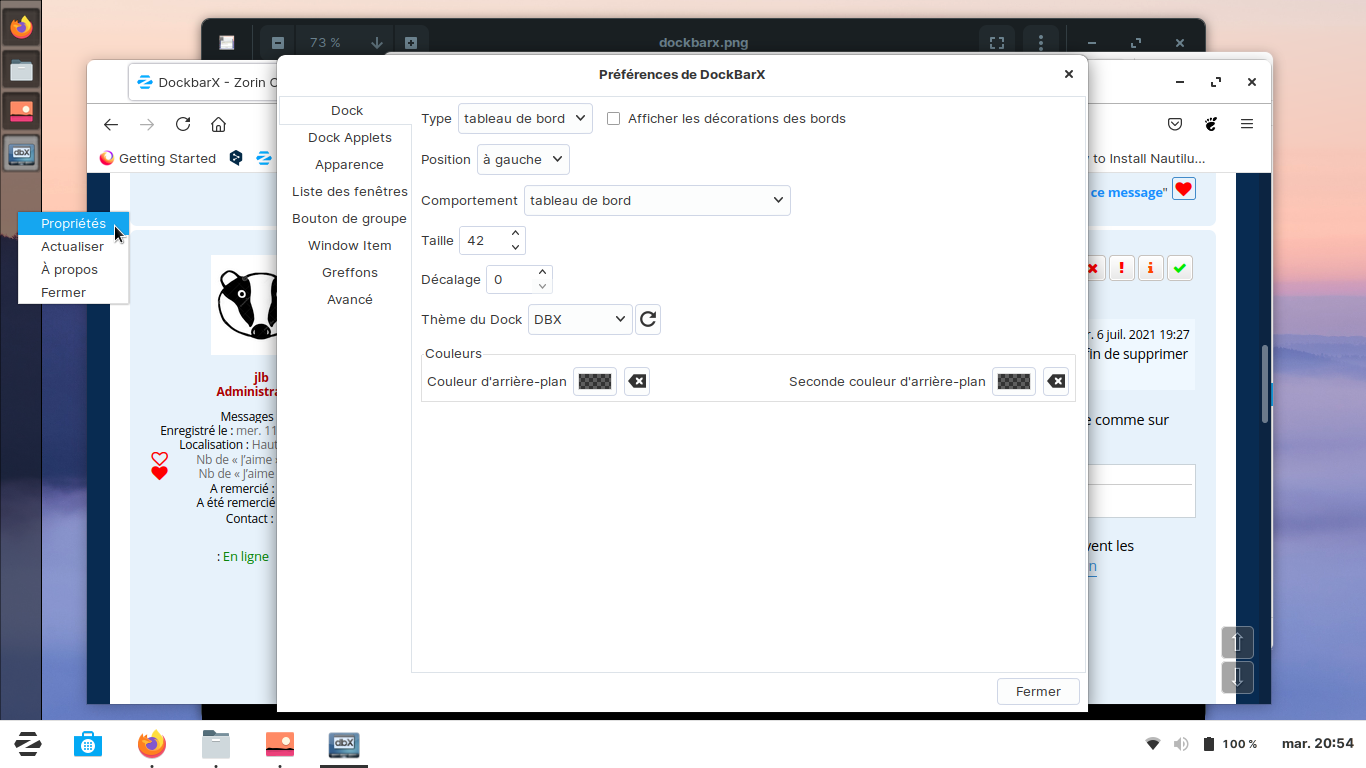Increase the Taille value with stepper

click(515, 234)
